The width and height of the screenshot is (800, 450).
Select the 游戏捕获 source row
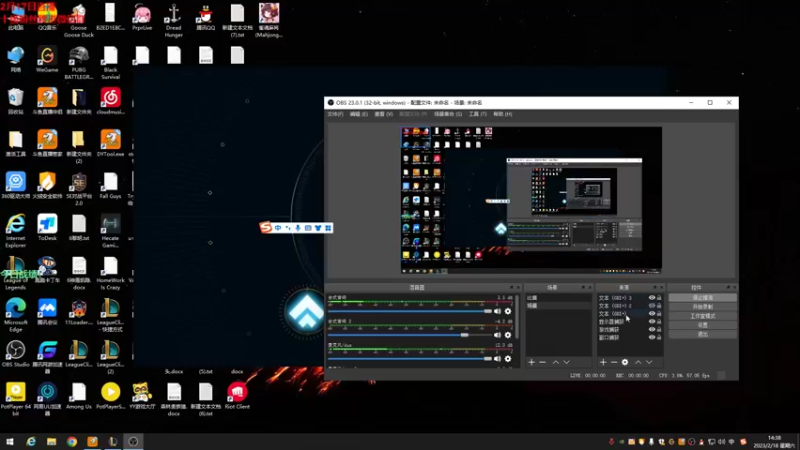630,330
